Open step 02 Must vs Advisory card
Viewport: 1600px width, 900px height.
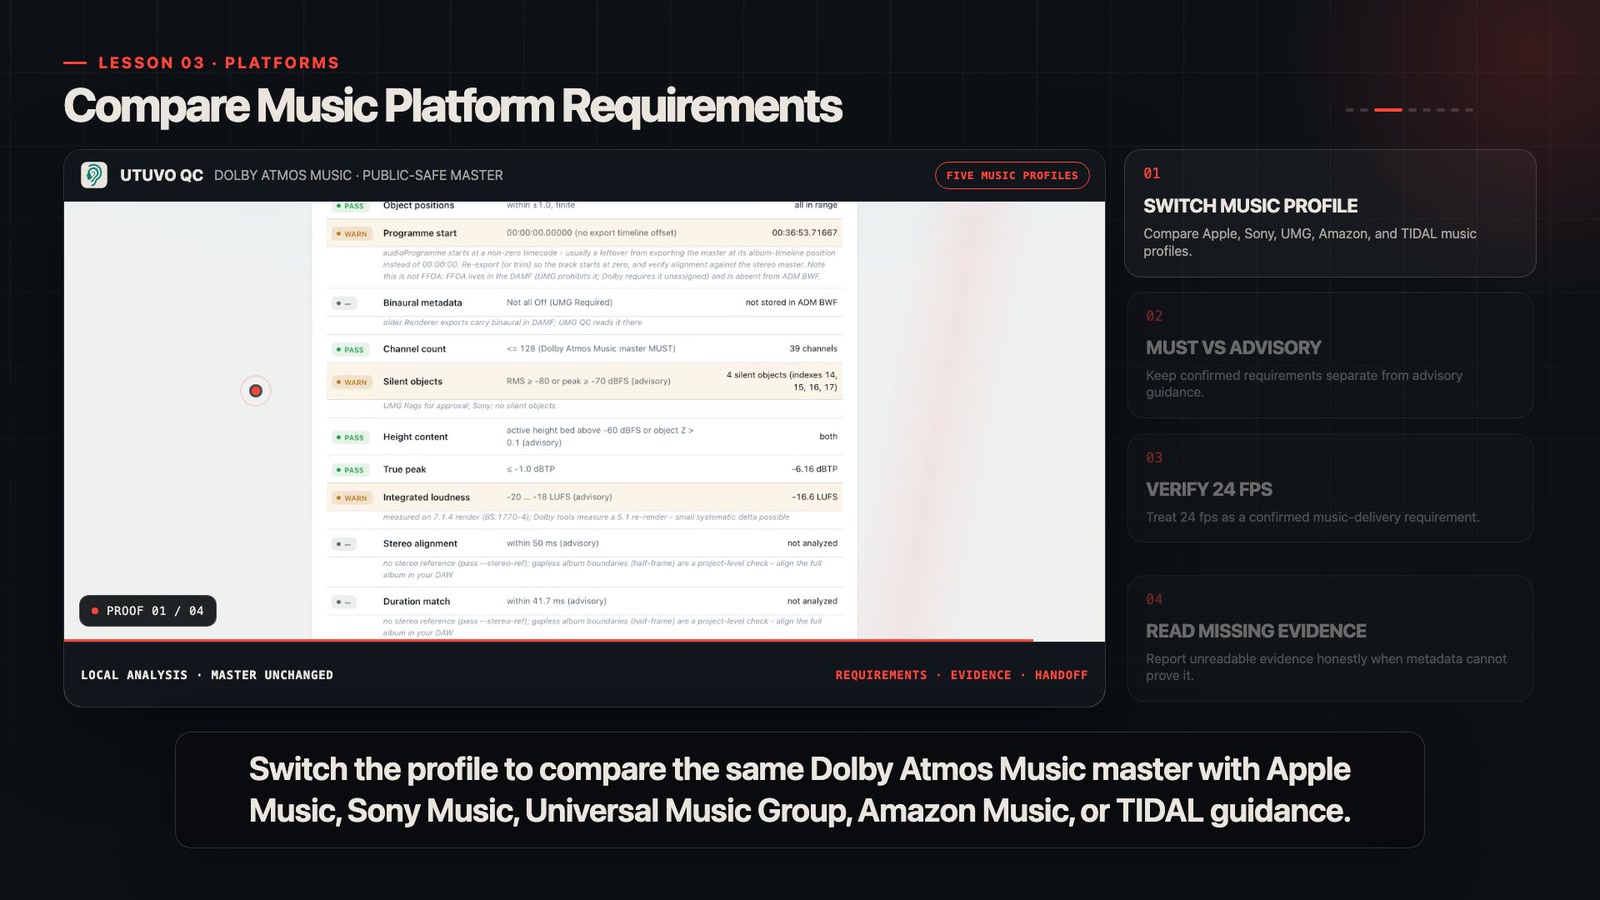coord(1330,355)
